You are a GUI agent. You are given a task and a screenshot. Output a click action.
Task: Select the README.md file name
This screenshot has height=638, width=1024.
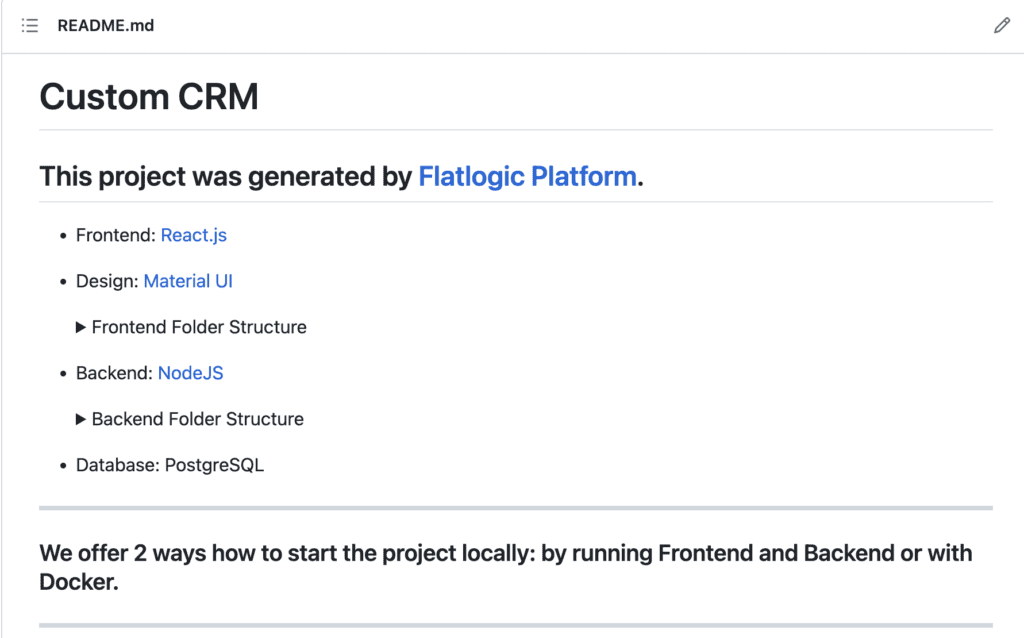[106, 25]
